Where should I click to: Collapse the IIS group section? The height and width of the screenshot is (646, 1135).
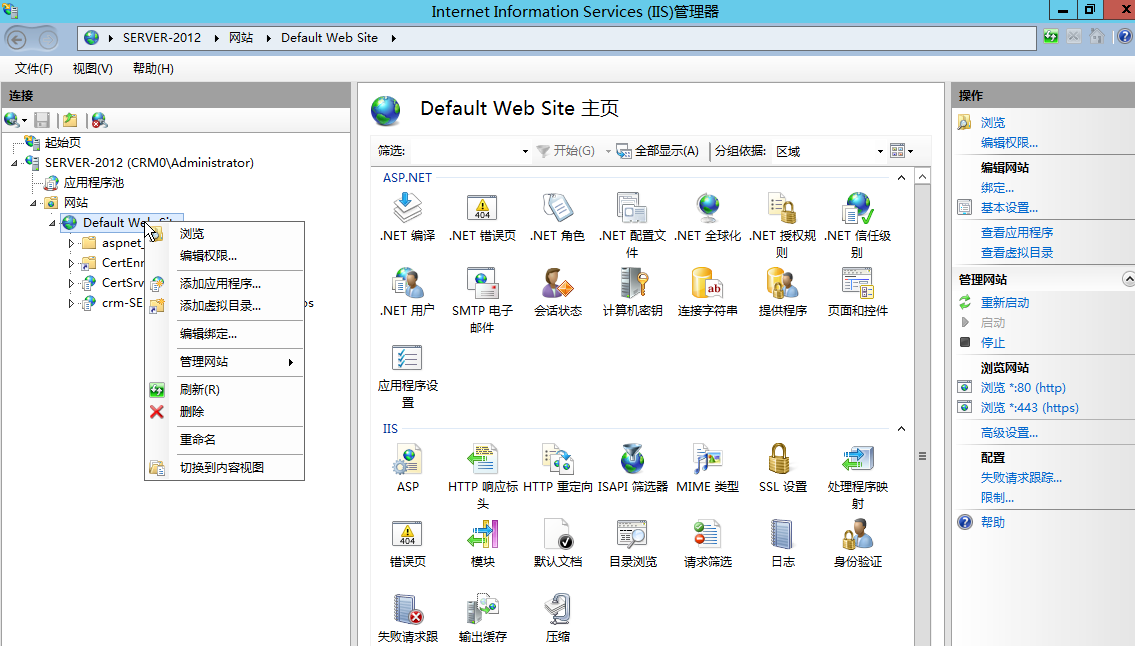901,429
